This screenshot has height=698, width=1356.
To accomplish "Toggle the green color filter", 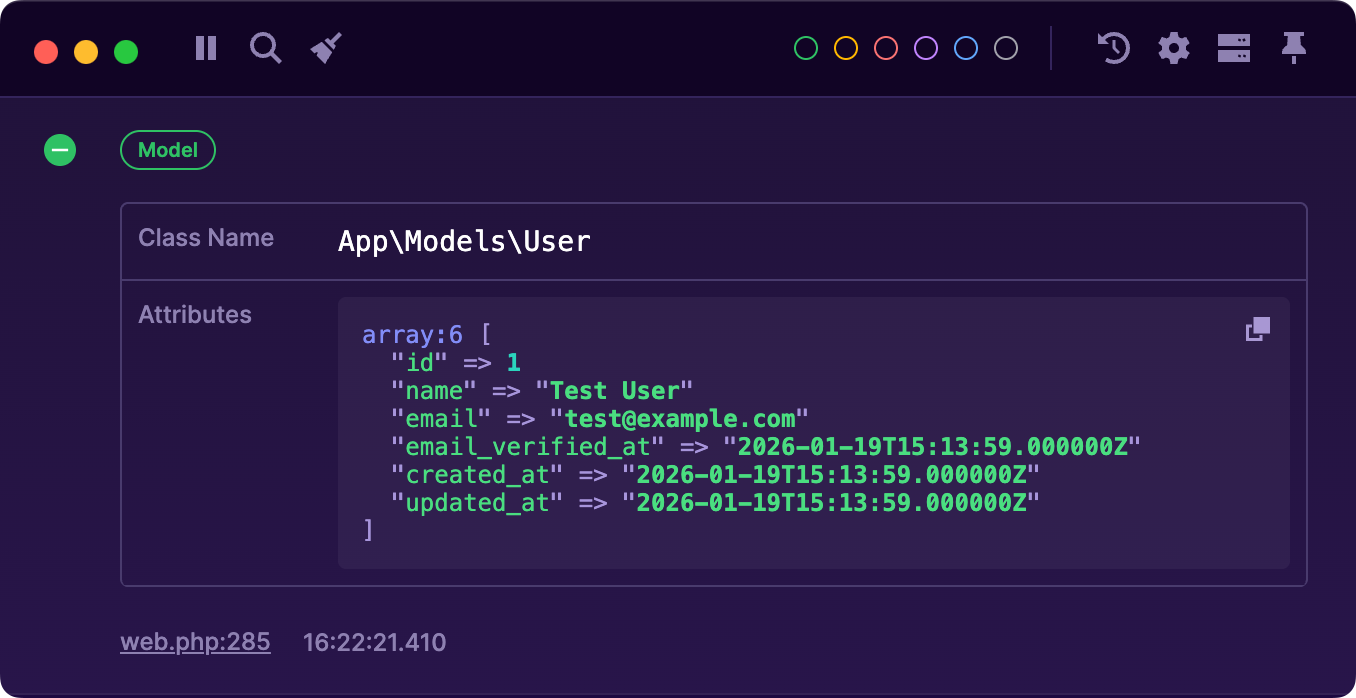I will tap(805, 47).
